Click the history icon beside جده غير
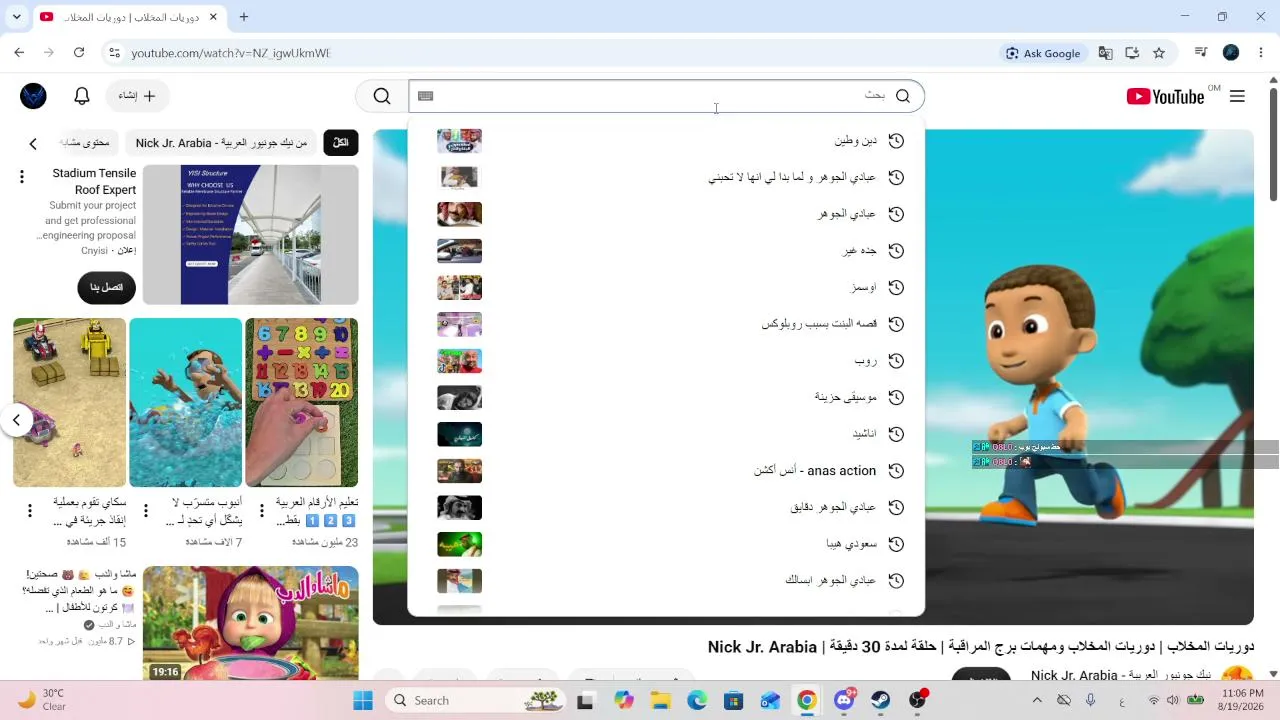This screenshot has width=1280, height=720. pos(896,251)
